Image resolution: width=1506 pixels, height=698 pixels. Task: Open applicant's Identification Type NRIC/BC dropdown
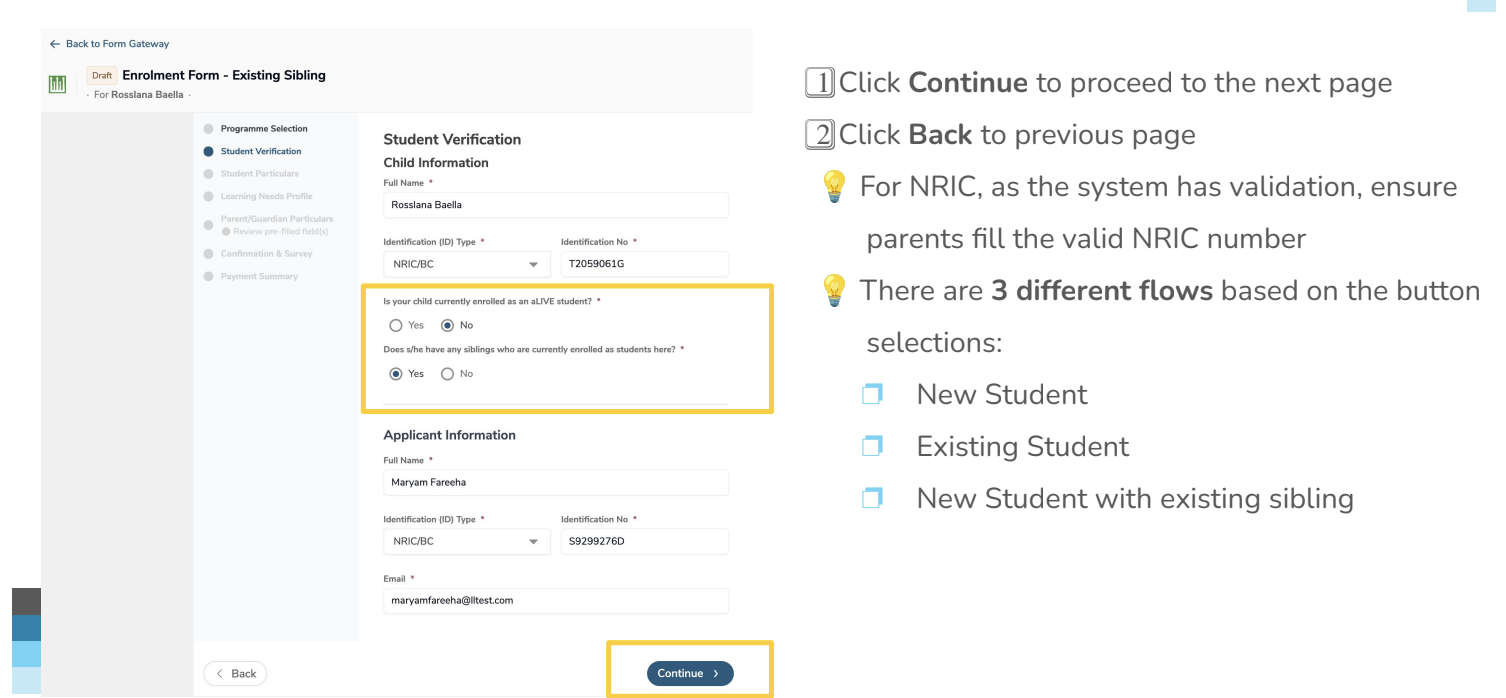tap(467, 541)
